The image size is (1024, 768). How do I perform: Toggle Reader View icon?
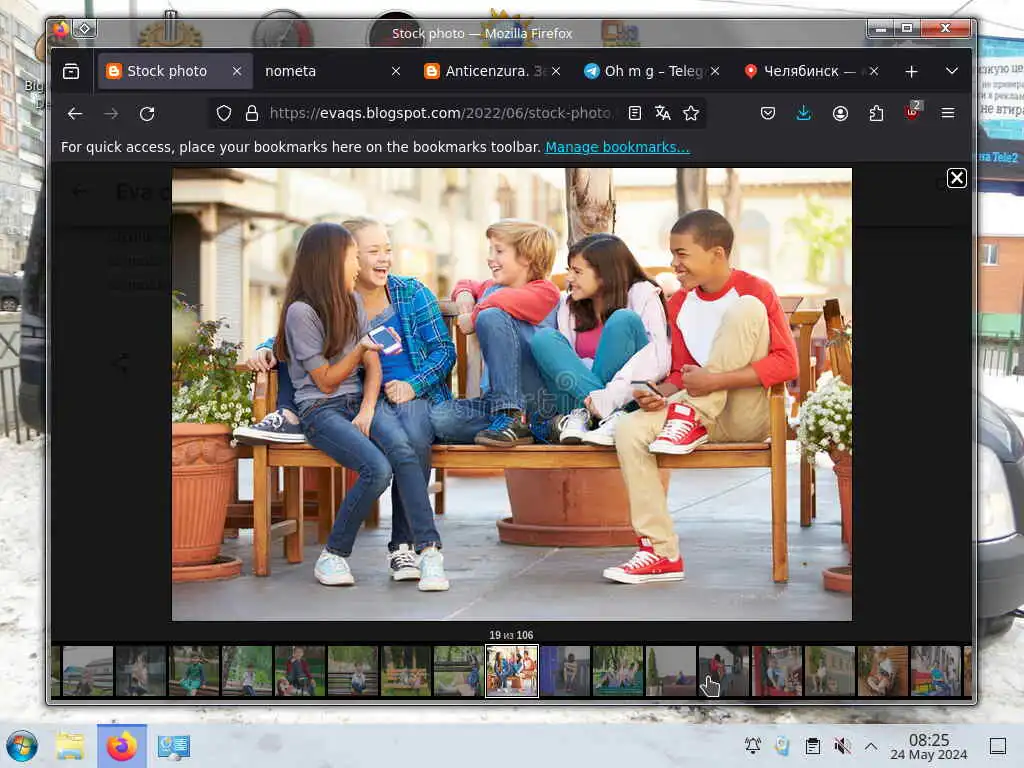634,114
